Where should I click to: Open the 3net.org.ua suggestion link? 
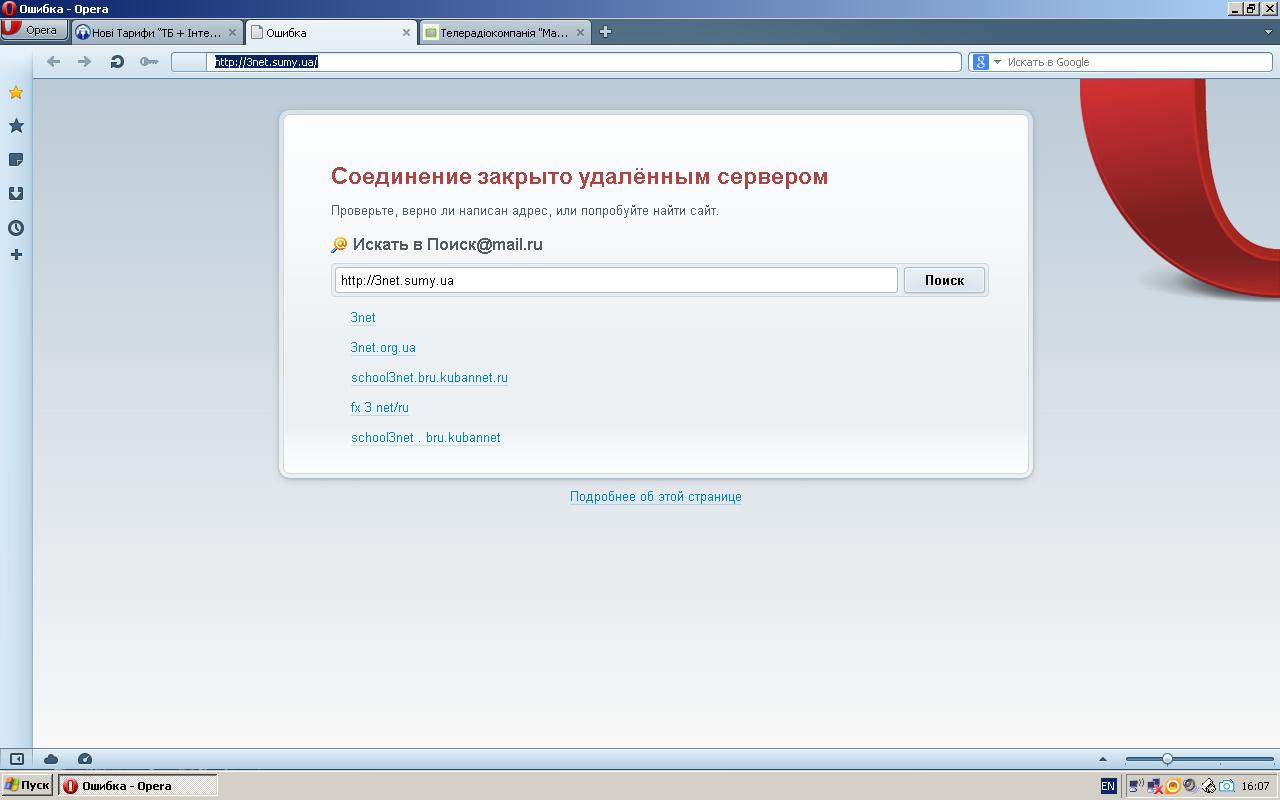[x=383, y=348]
